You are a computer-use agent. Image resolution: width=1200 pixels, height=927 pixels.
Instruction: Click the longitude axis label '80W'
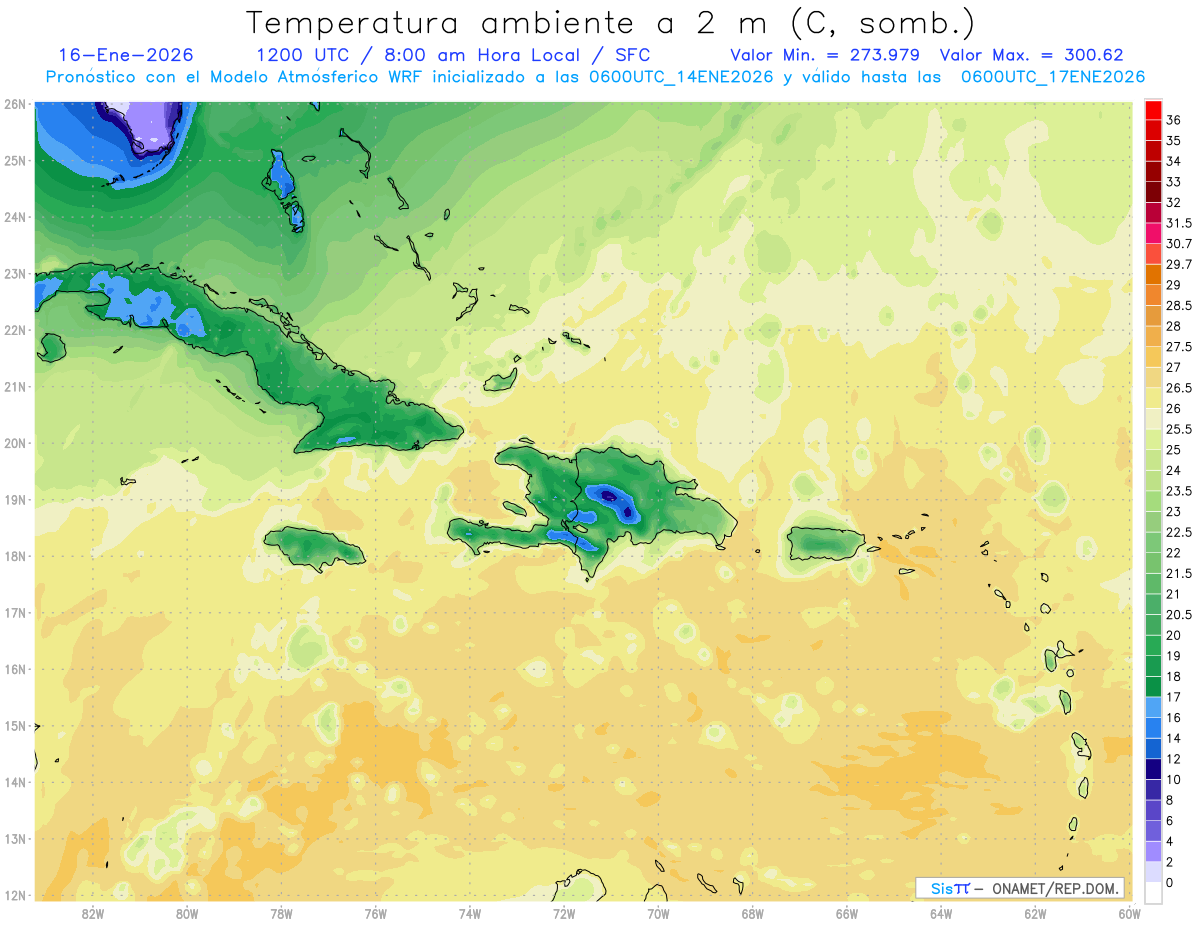(187, 914)
